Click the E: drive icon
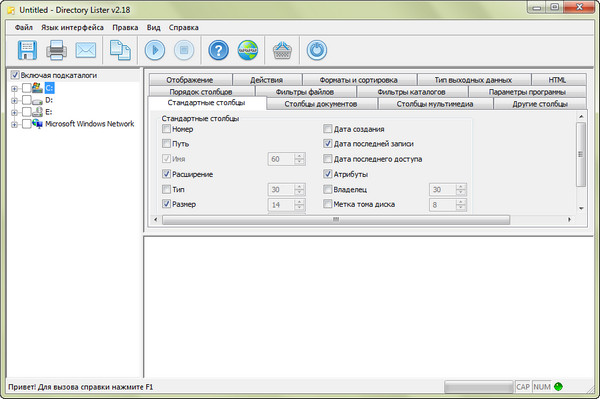Viewport: 600px width, 399px height. (x=37, y=112)
